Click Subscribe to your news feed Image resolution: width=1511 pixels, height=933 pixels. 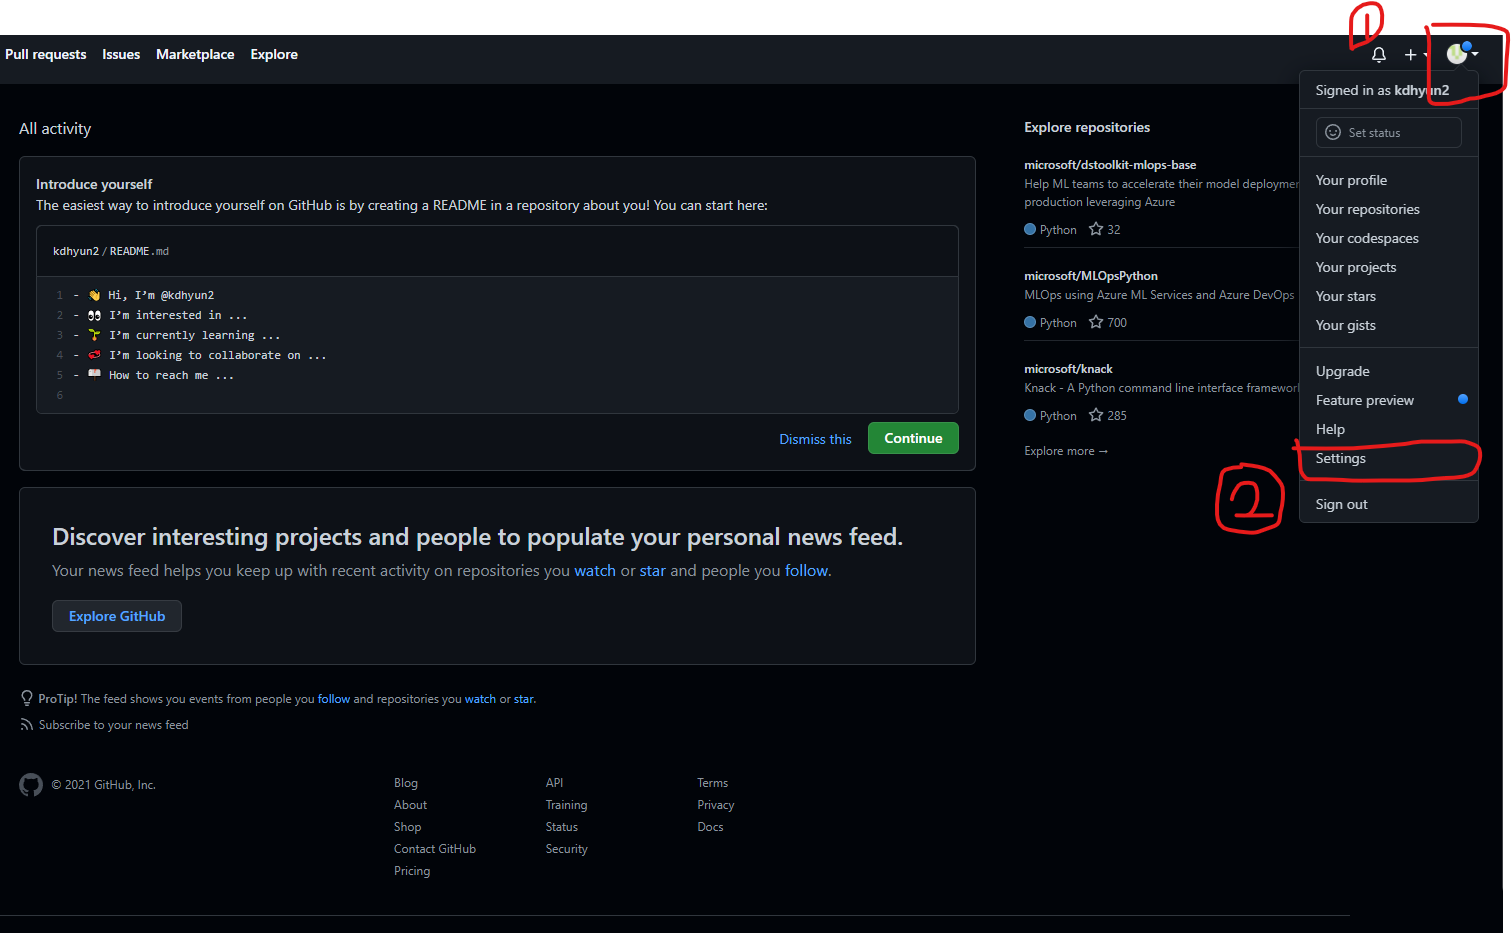point(113,725)
